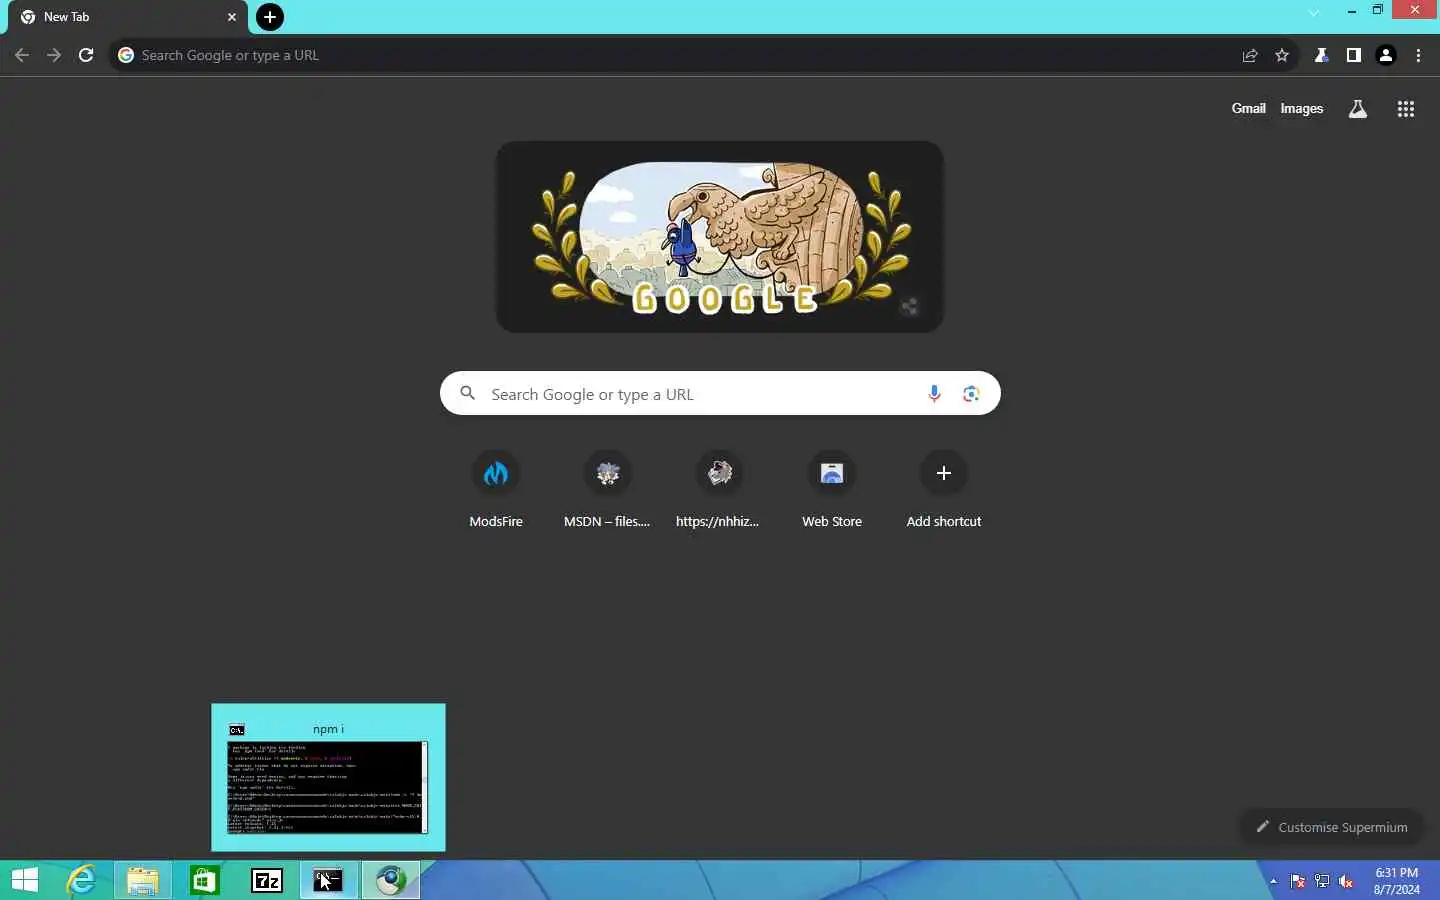Viewport: 1440px width, 900px height.
Task: Open the https://nhhiz... shortcut
Action: tap(719, 490)
